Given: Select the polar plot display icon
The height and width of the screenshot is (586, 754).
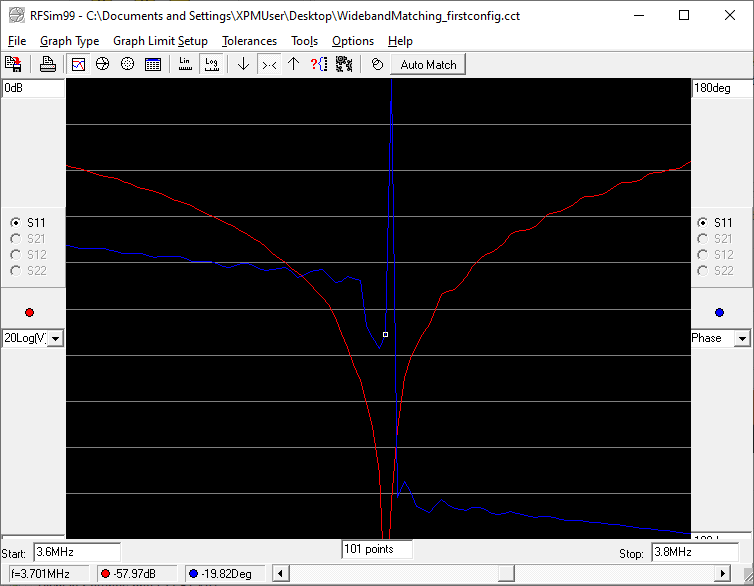Looking at the screenshot, I should [x=127, y=64].
